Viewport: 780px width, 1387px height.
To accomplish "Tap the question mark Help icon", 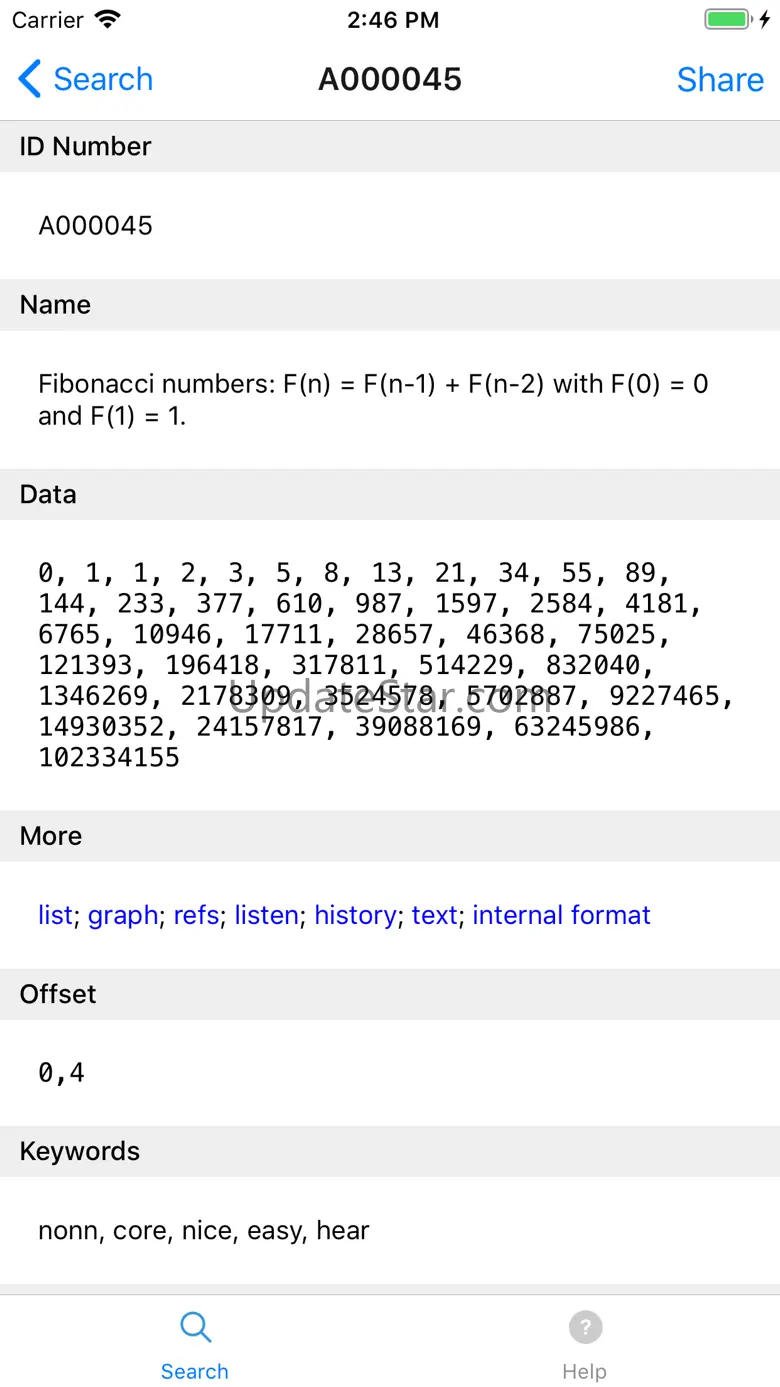I will (585, 1327).
